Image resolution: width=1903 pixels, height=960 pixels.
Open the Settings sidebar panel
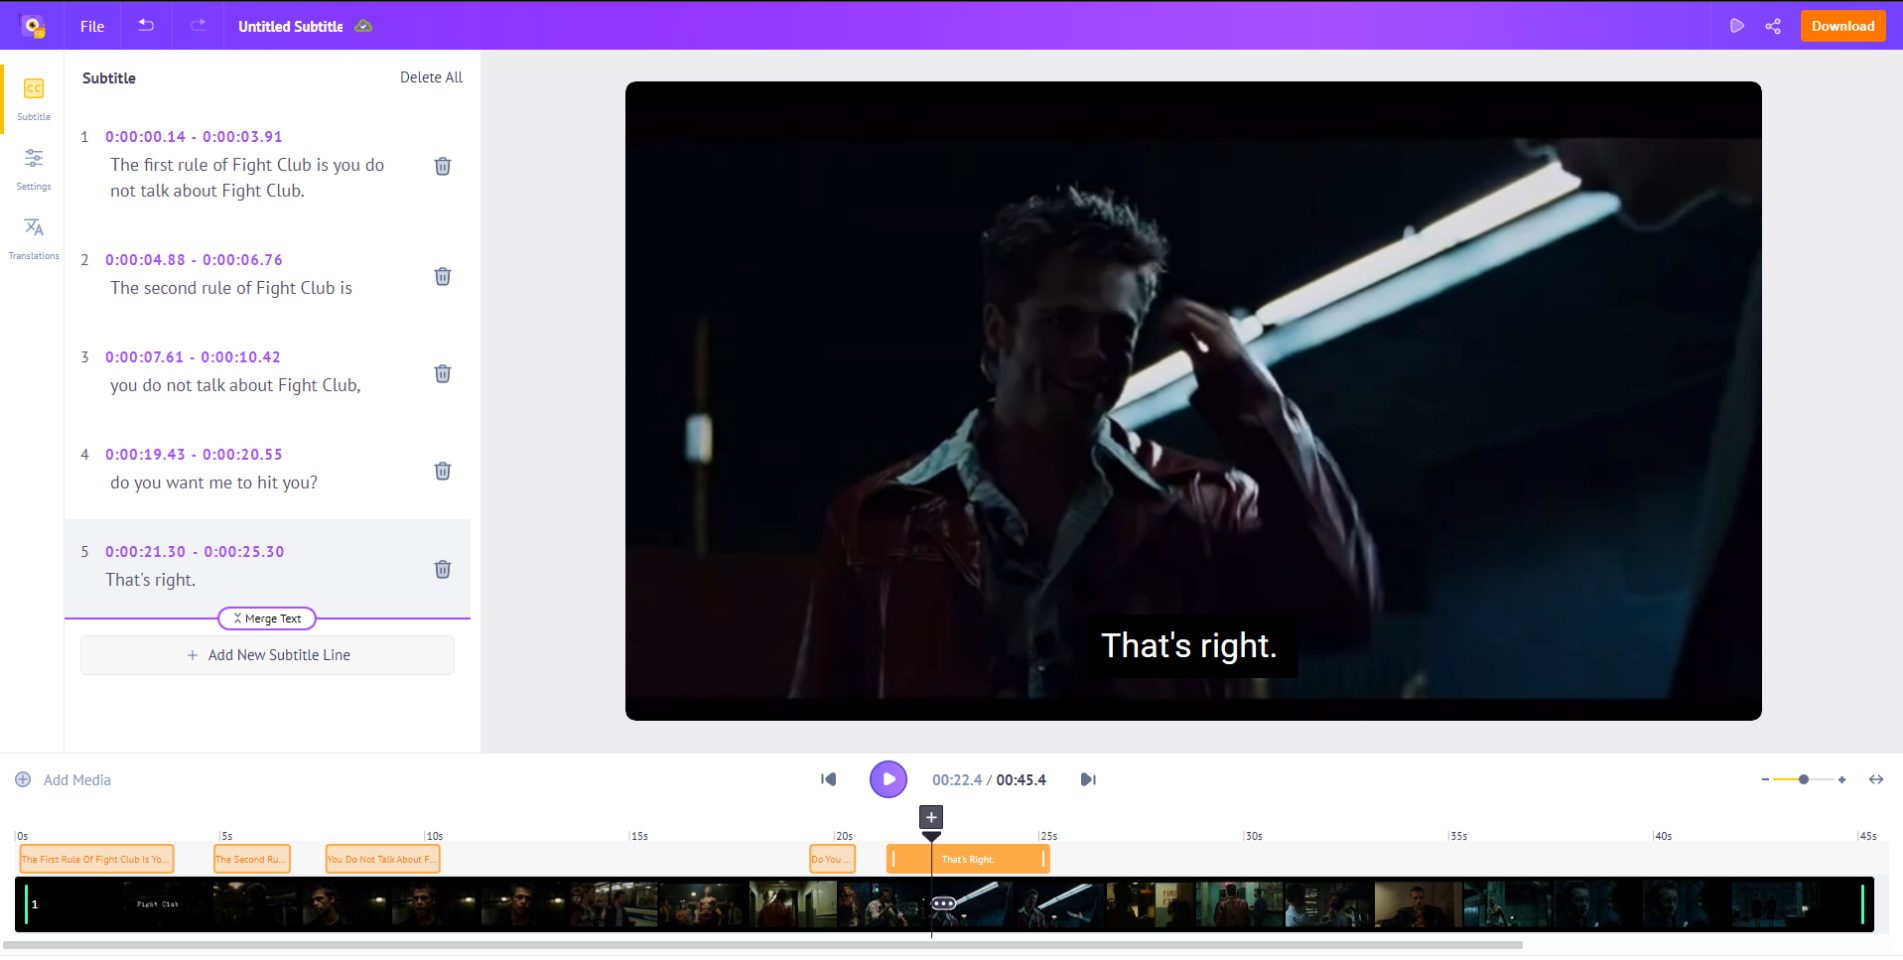(33, 168)
